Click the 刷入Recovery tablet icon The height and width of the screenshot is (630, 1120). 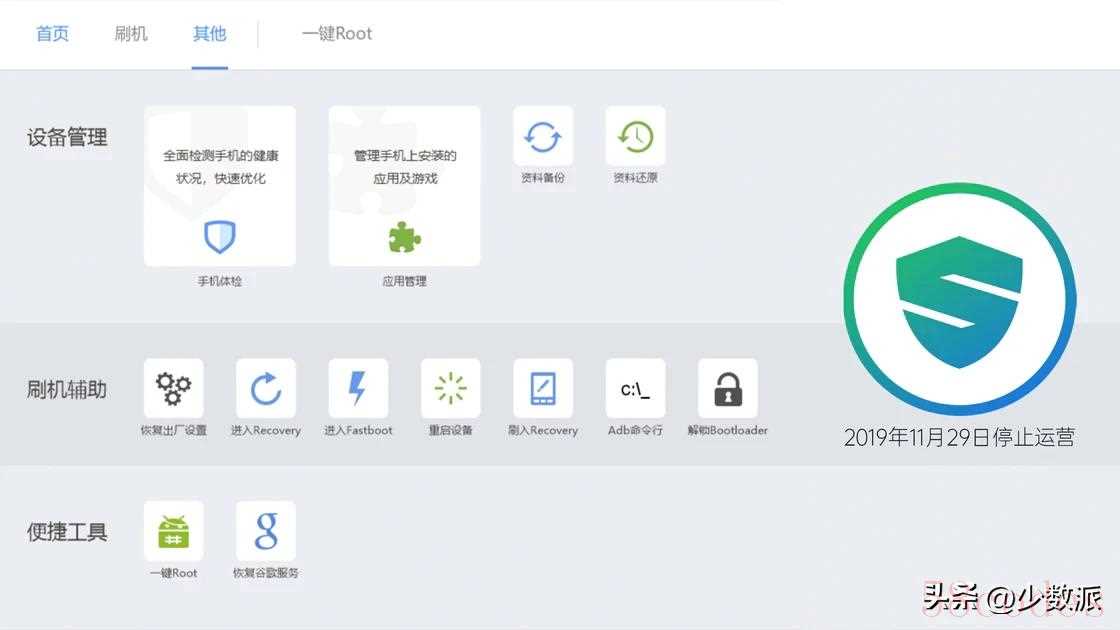[x=543, y=388]
